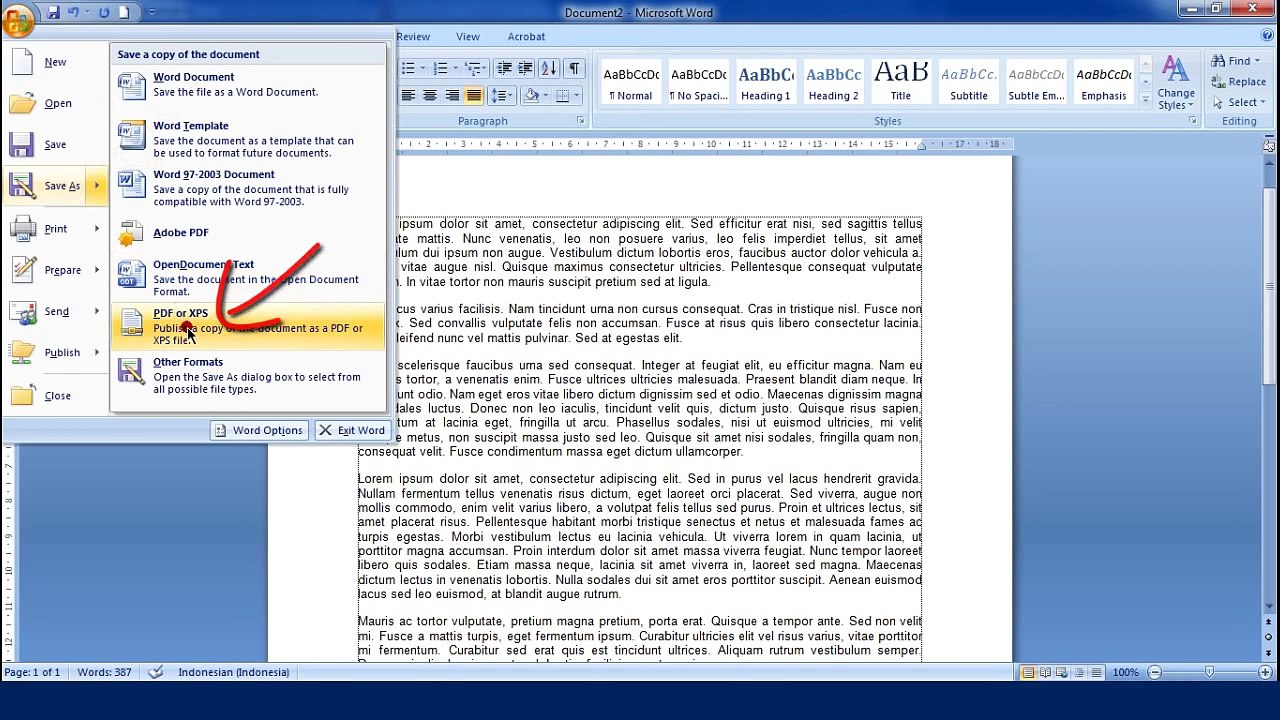1280x720 pixels.
Task: Toggle Justify alignment button
Action: pyautogui.click(x=474, y=96)
